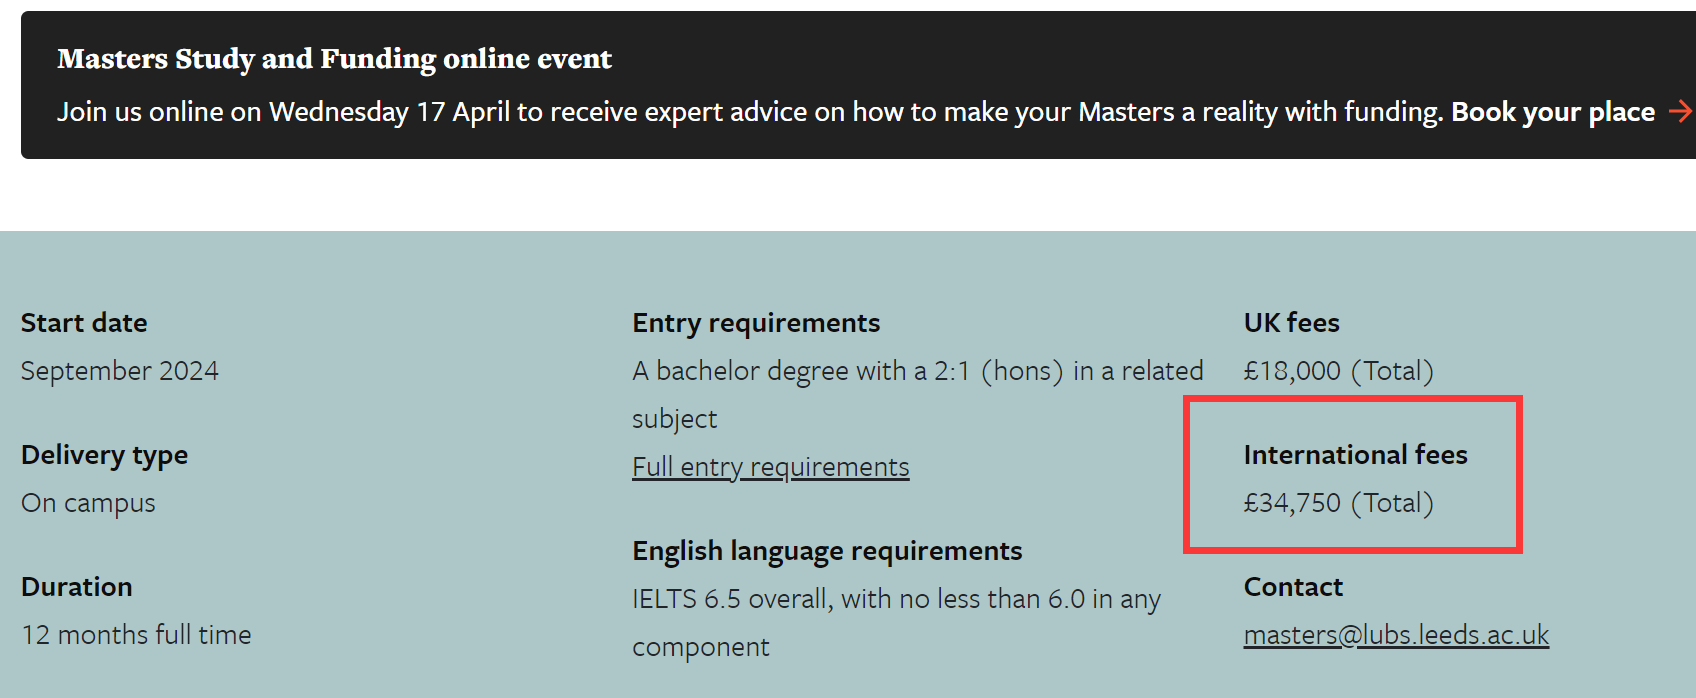
Task: Click the UK fees heading
Action: pos(1292,323)
